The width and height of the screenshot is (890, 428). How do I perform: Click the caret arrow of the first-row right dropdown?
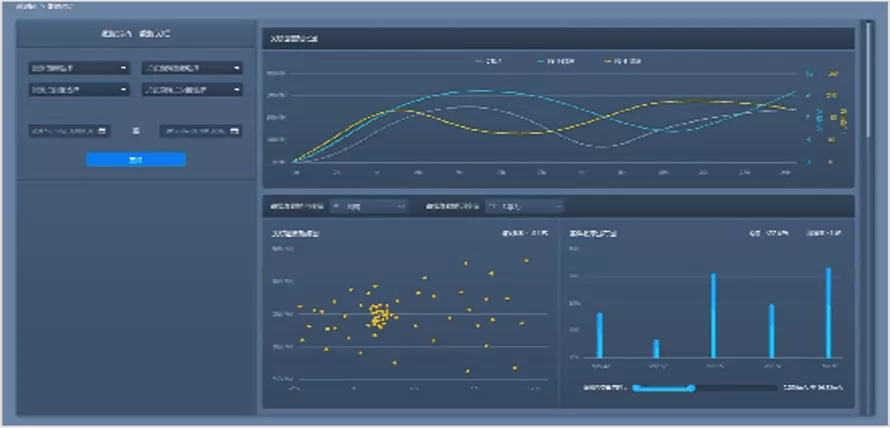click(237, 68)
